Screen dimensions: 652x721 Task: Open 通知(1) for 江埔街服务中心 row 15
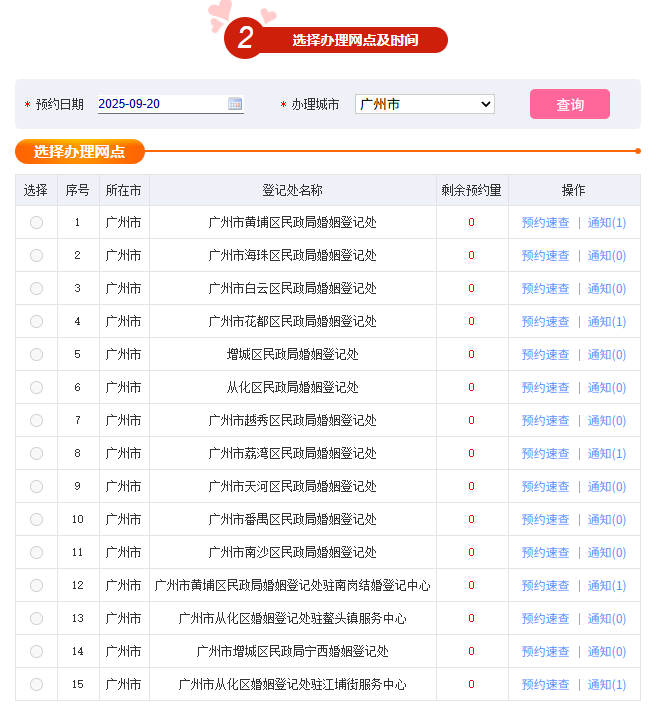(606, 685)
